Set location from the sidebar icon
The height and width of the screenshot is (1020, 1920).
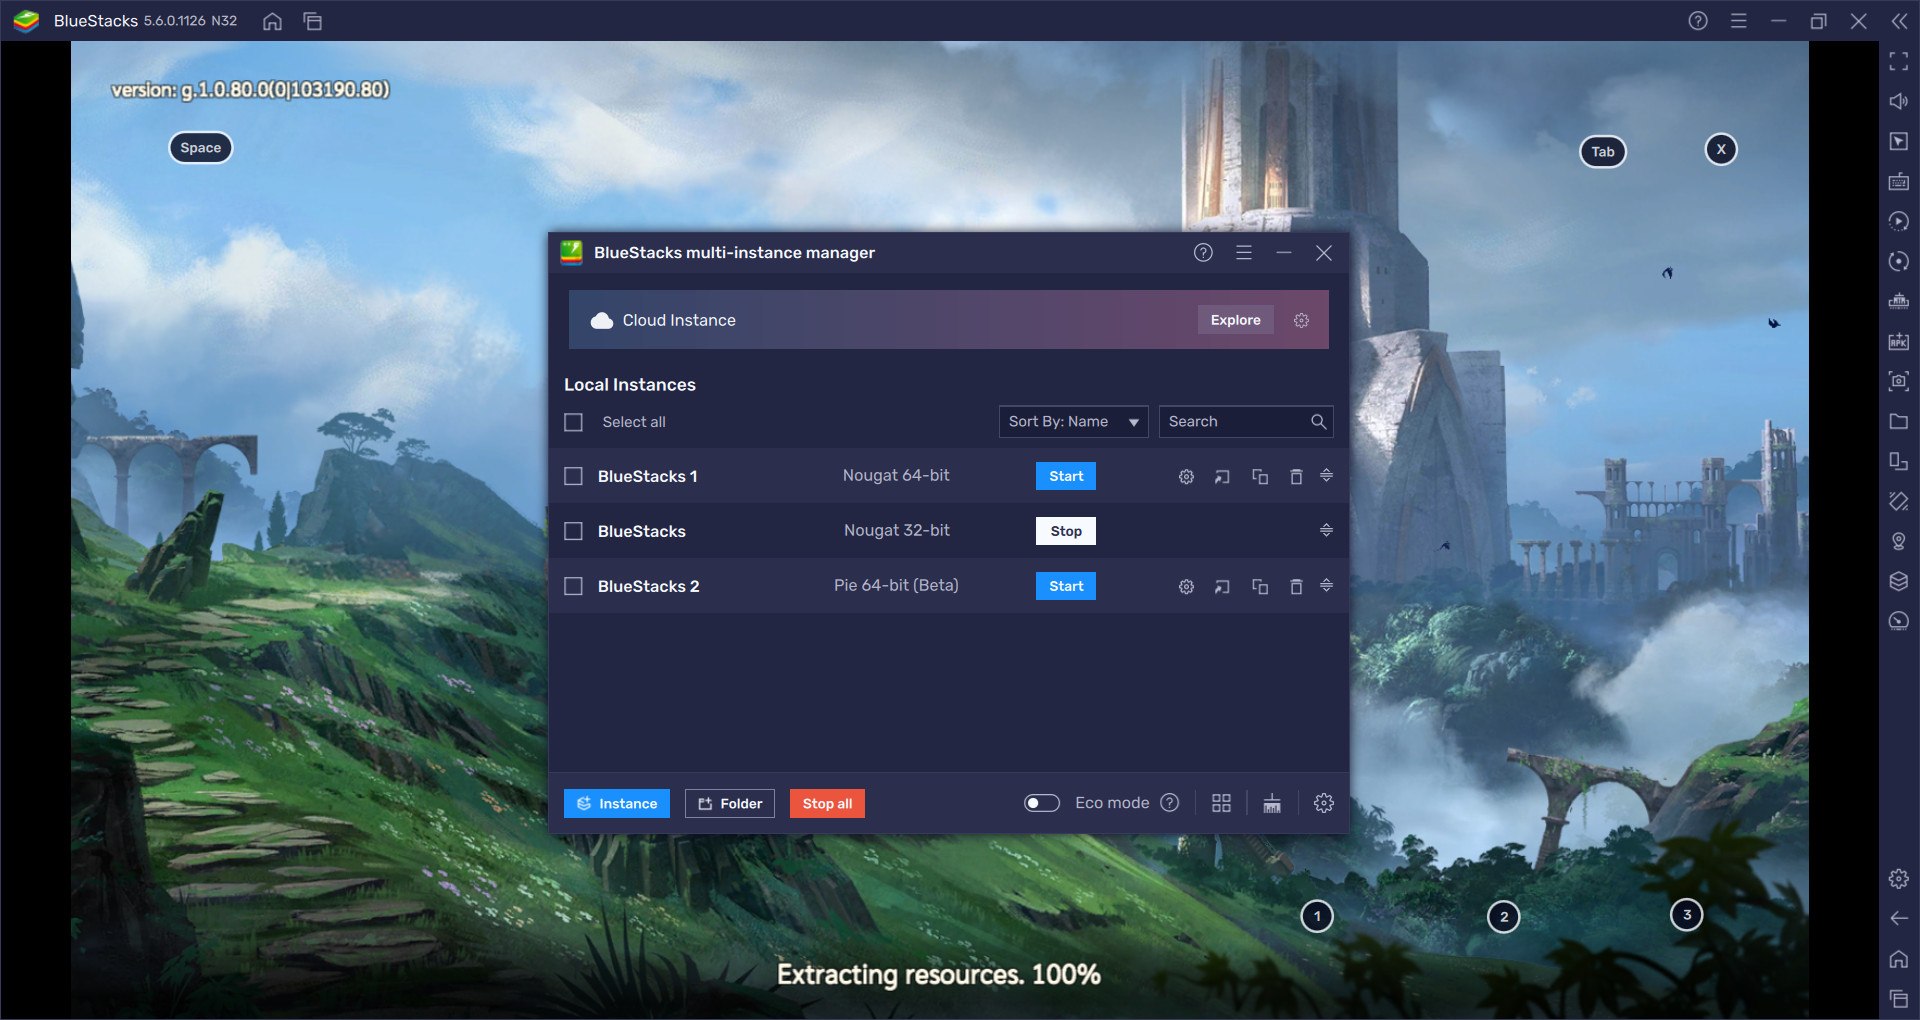[1898, 542]
